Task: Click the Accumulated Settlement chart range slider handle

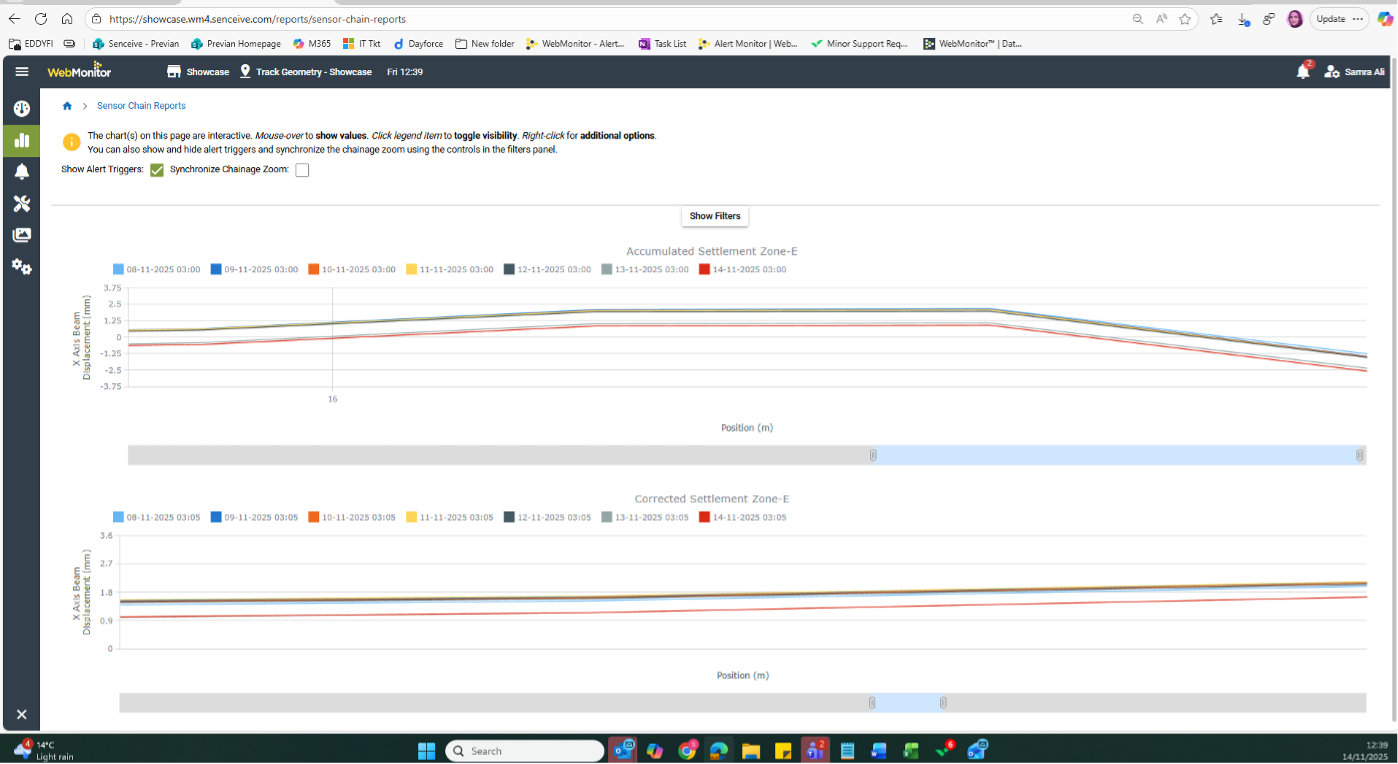Action: coord(873,455)
